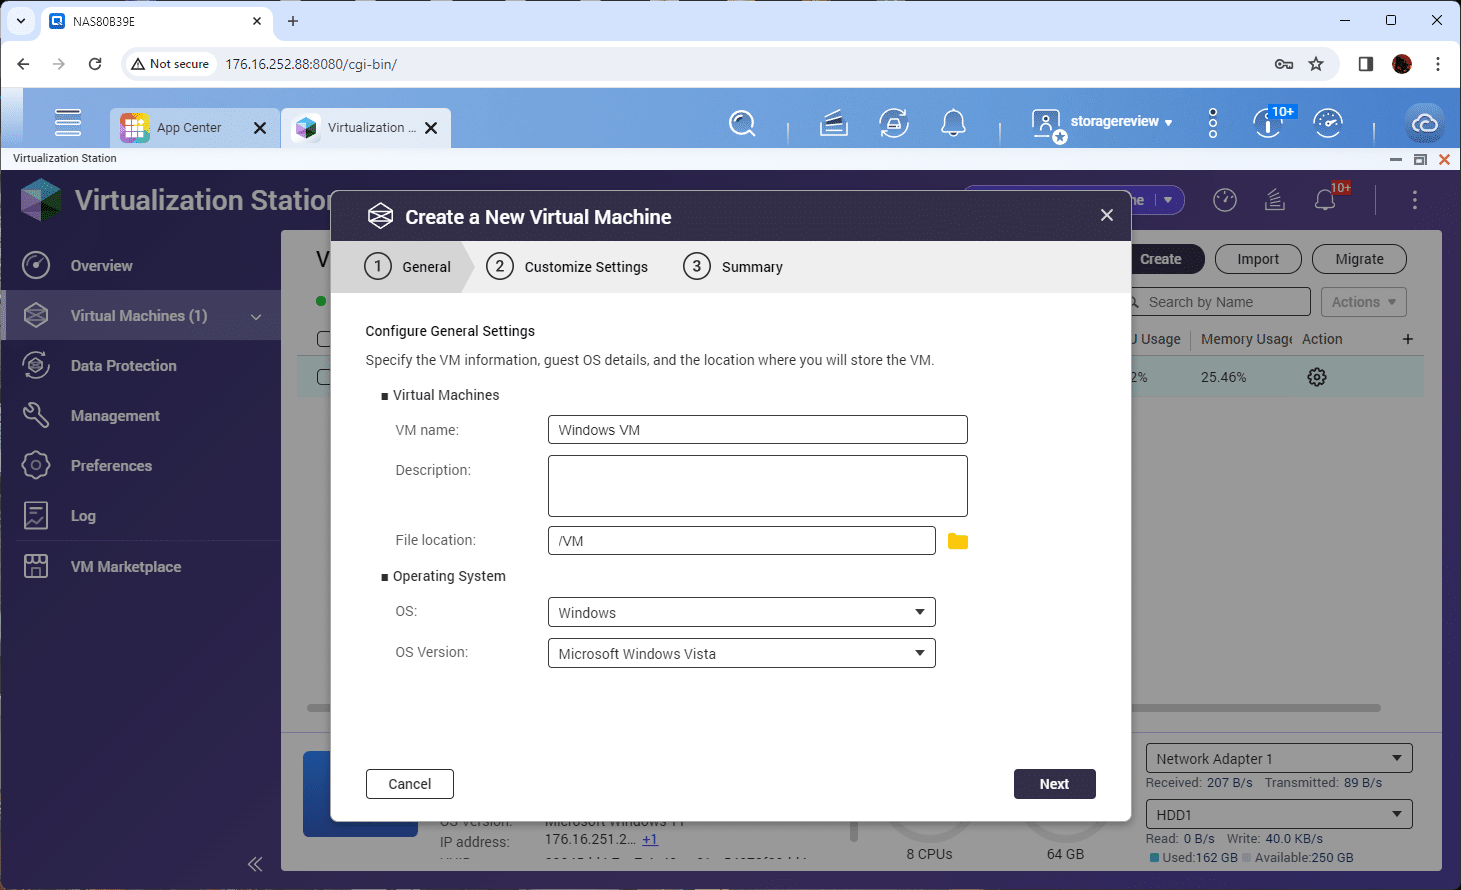Screen dimensions: 1461x890
Task: Open external devices sync icon in header
Action: [x=894, y=123]
